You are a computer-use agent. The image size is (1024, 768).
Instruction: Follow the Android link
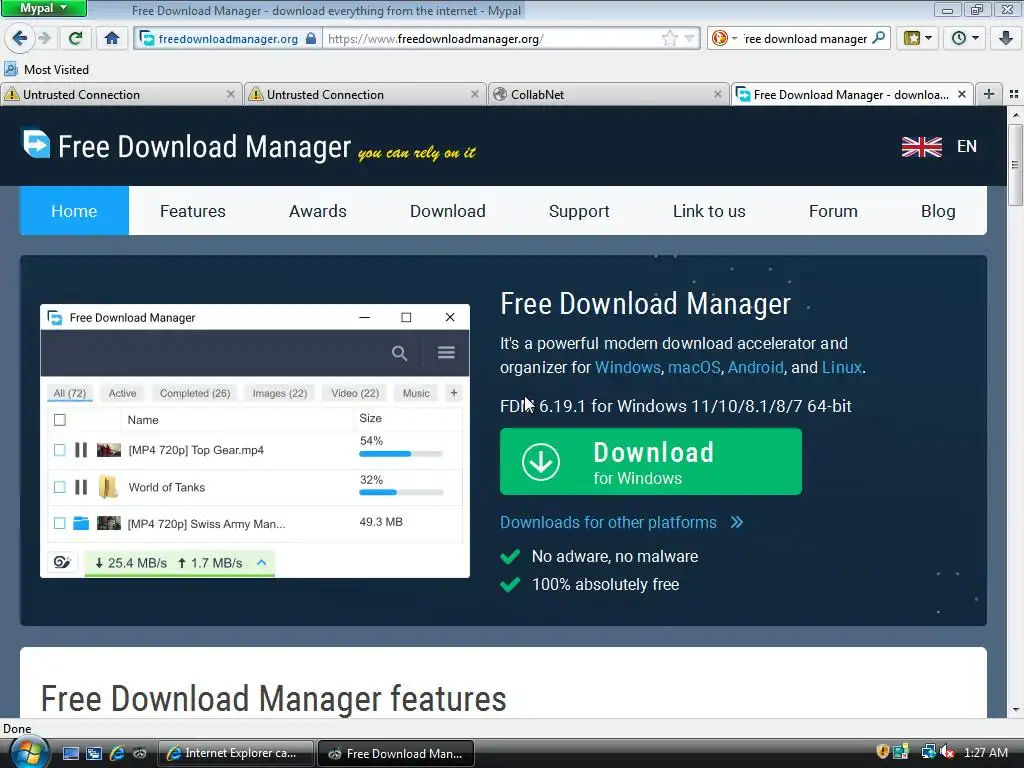(x=755, y=367)
